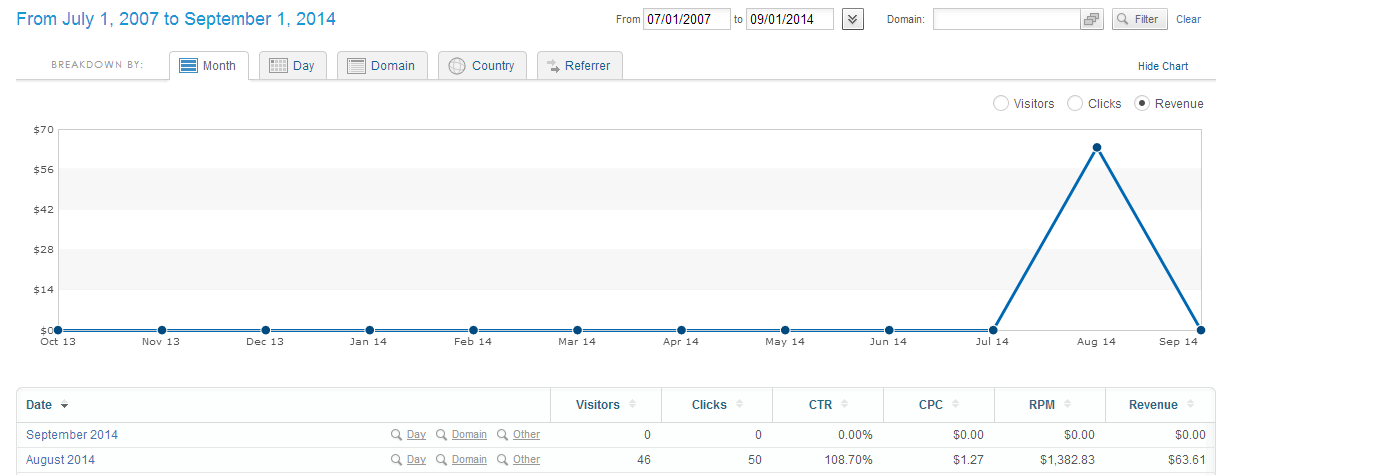Select the Revenue chart radio button
Viewport: 1396px width, 475px height.
[x=1142, y=103]
